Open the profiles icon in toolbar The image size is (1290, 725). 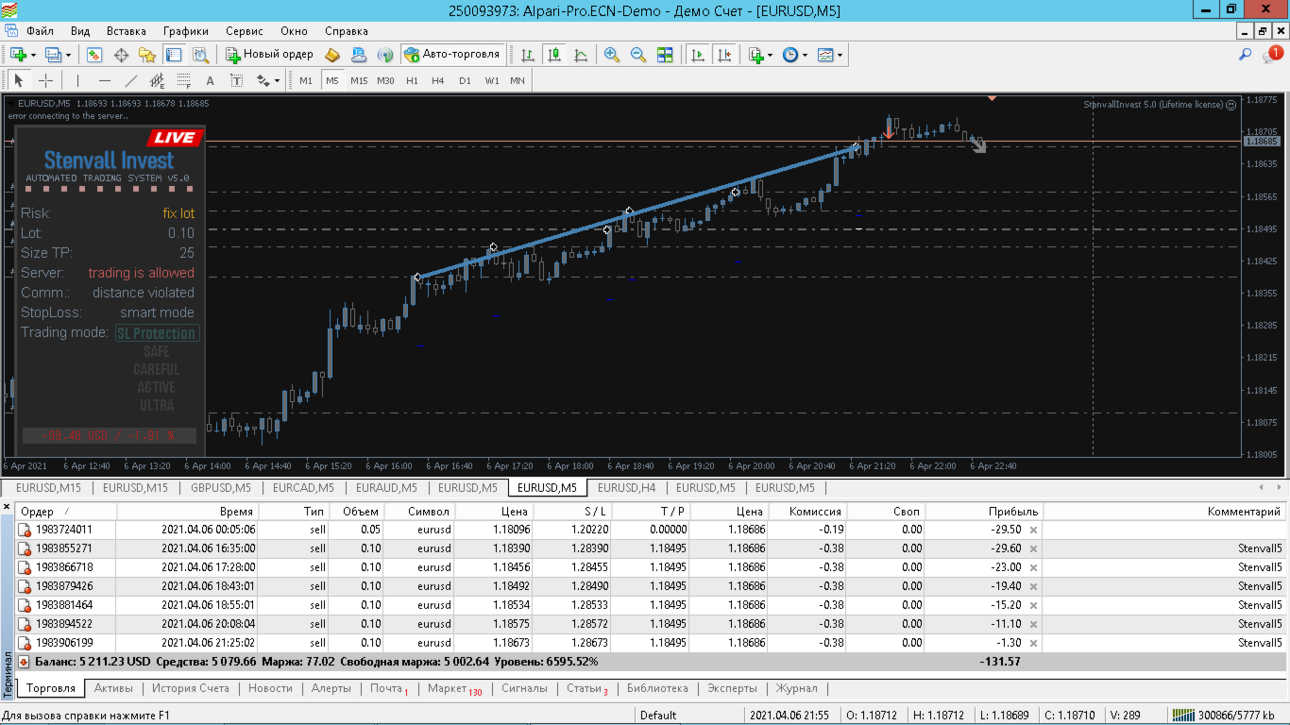(54, 55)
